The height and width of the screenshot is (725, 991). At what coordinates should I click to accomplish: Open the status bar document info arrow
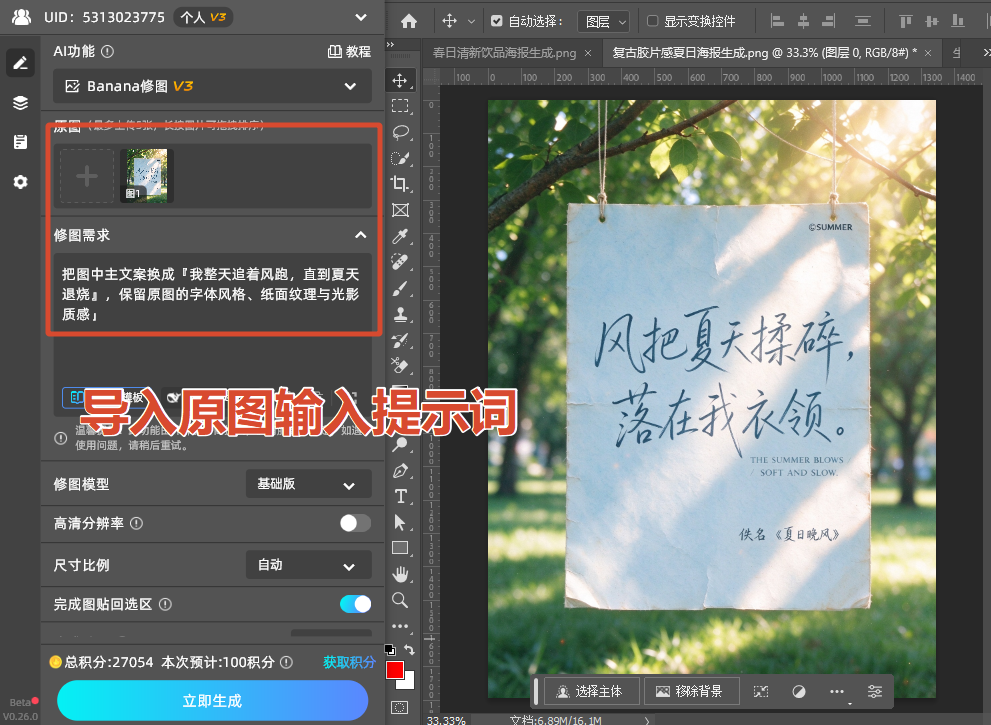pos(647,720)
